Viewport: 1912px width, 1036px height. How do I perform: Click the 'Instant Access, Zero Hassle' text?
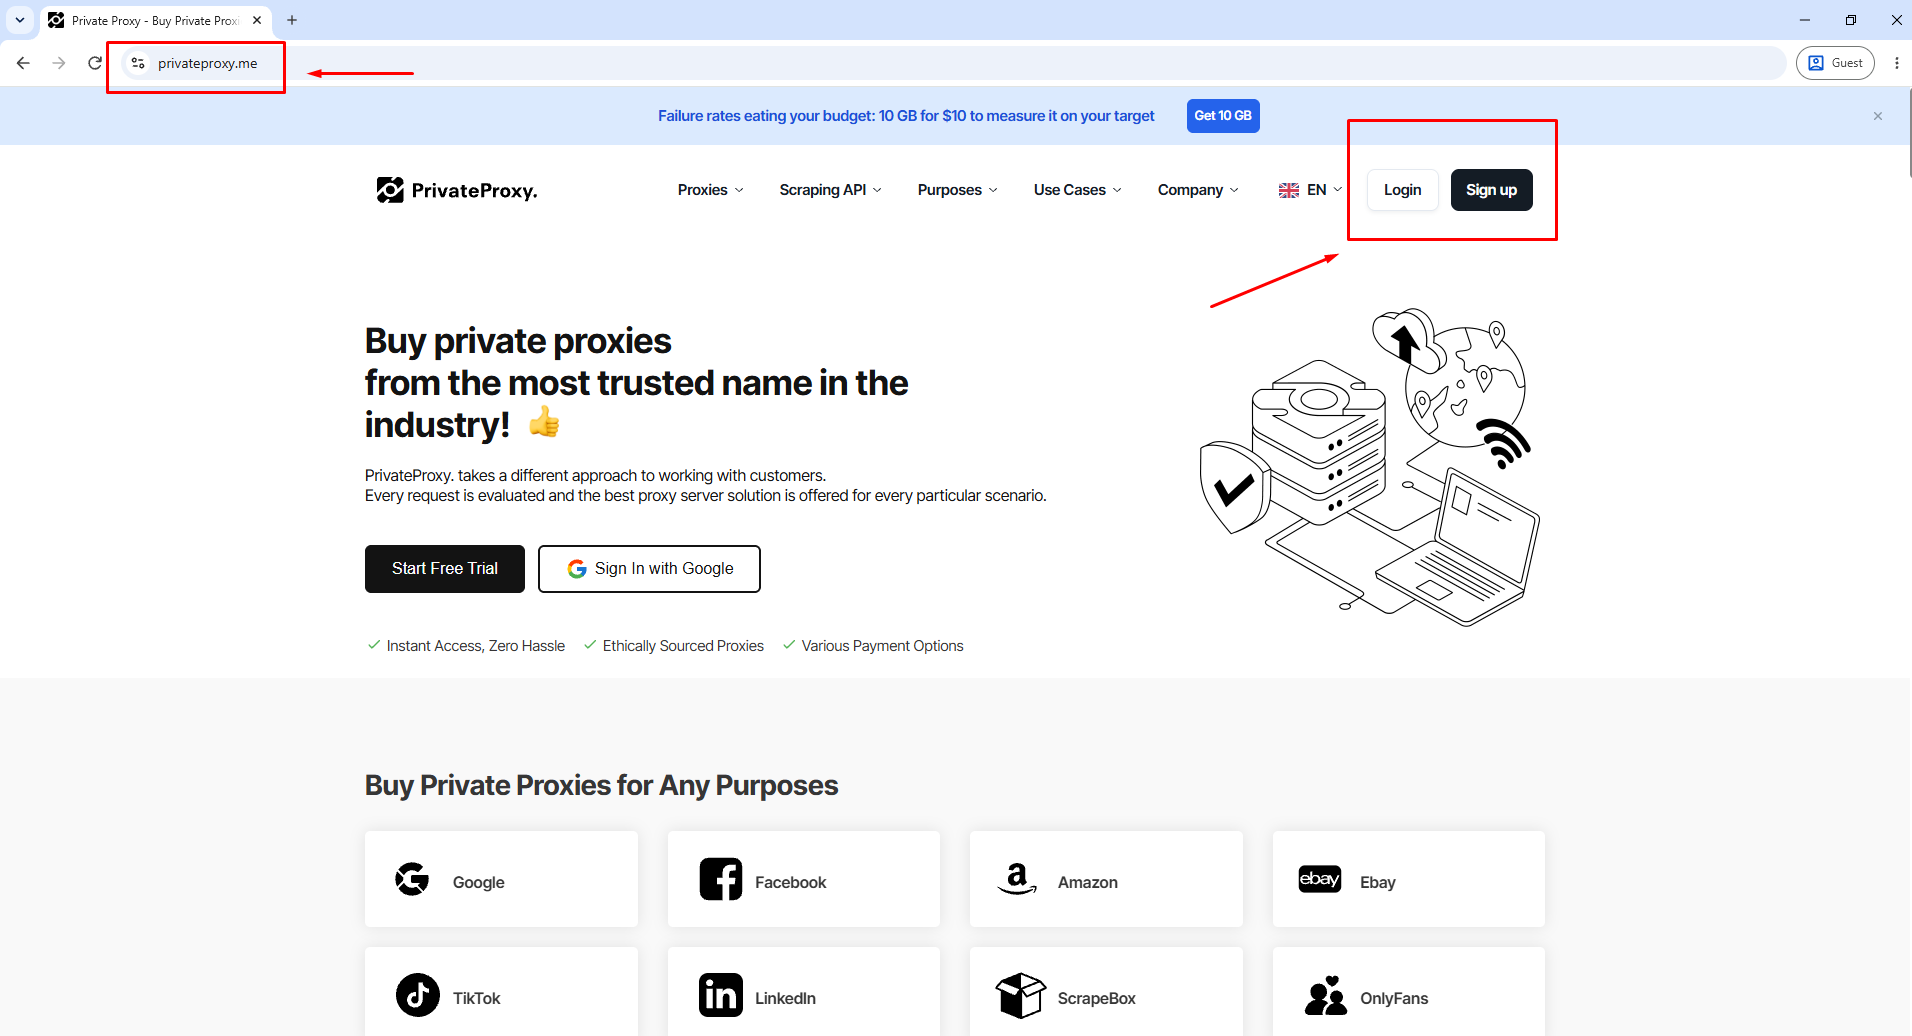pyautogui.click(x=476, y=646)
